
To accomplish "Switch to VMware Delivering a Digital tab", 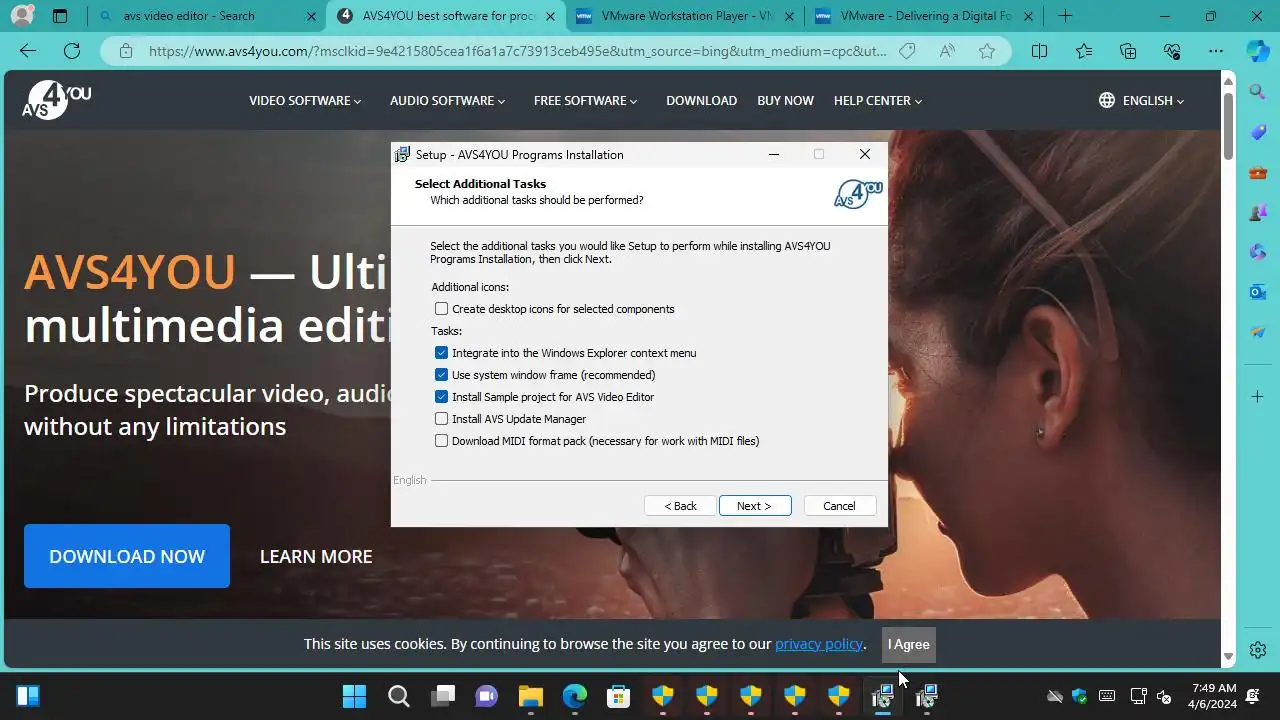I will point(922,16).
